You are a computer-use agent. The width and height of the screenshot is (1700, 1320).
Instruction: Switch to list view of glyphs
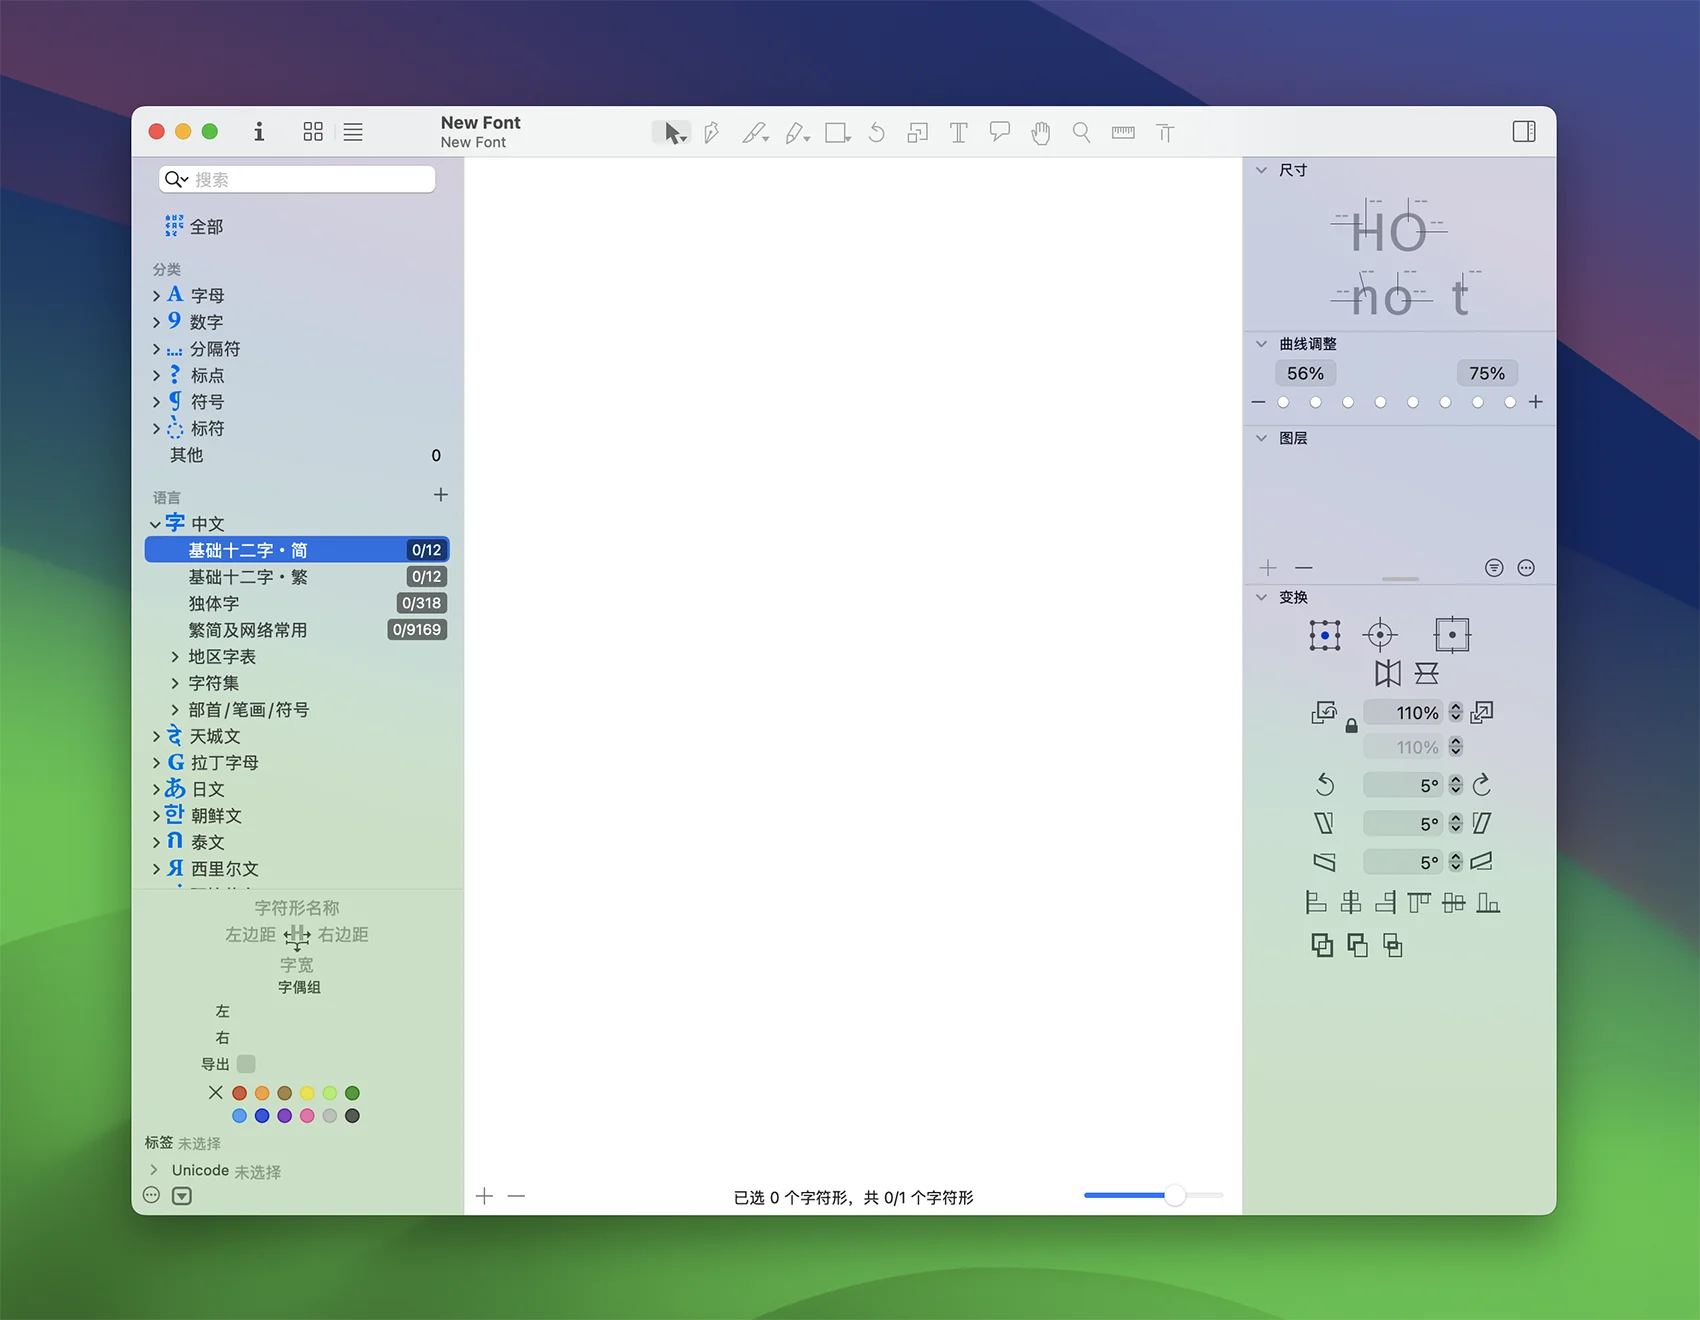tap(353, 132)
